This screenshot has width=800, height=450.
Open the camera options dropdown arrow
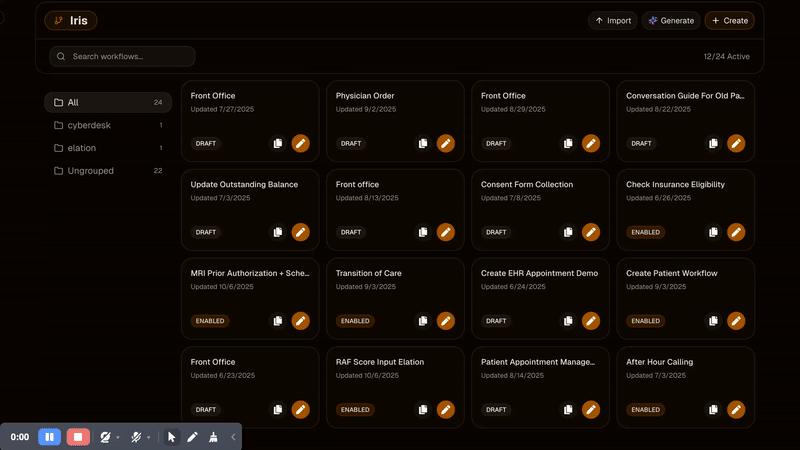118,437
